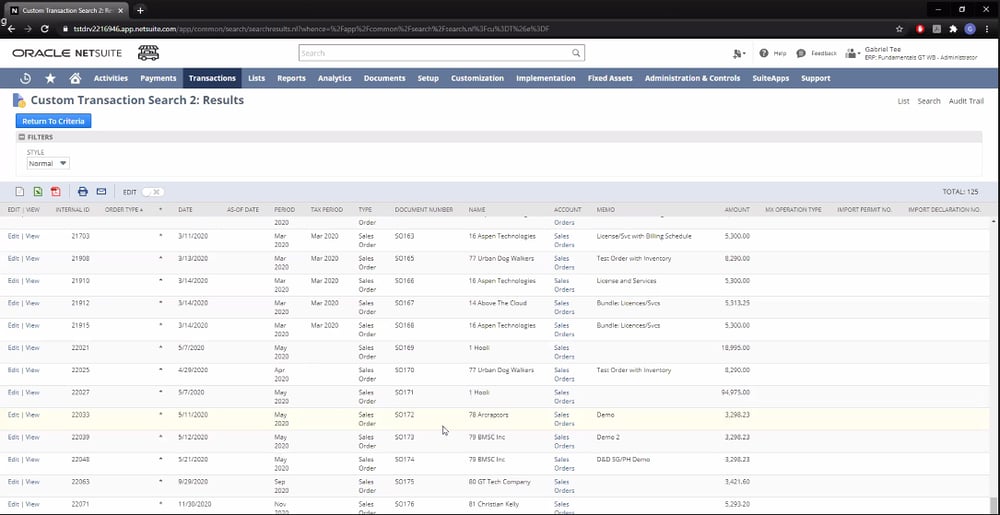
Task: Click the page title search icon
Action: pos(19,100)
